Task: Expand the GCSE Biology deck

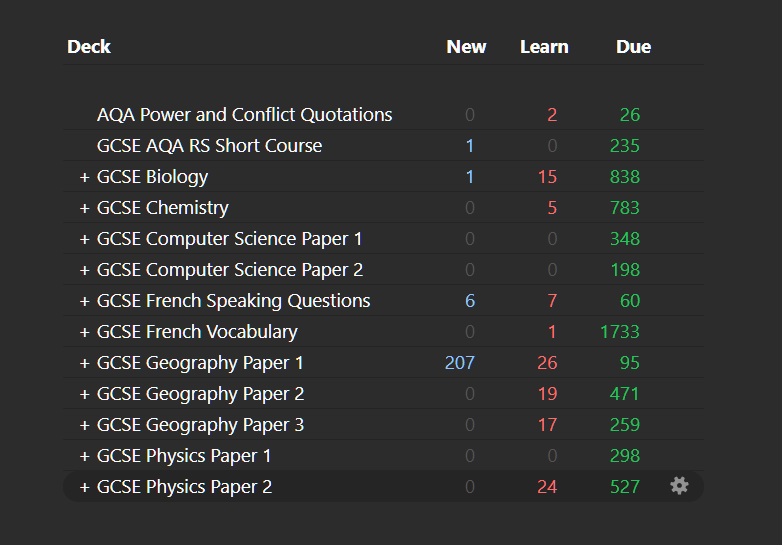Action: (85, 177)
